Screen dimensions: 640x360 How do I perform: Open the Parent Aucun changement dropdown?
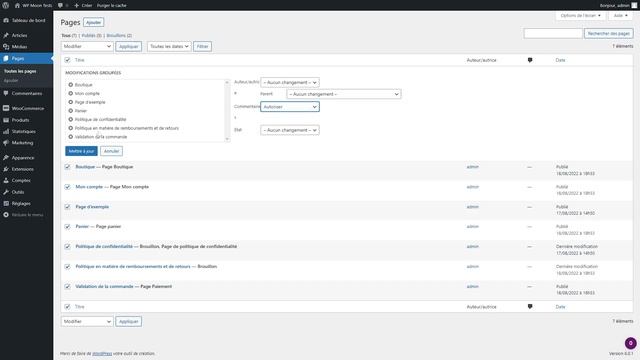click(x=344, y=94)
